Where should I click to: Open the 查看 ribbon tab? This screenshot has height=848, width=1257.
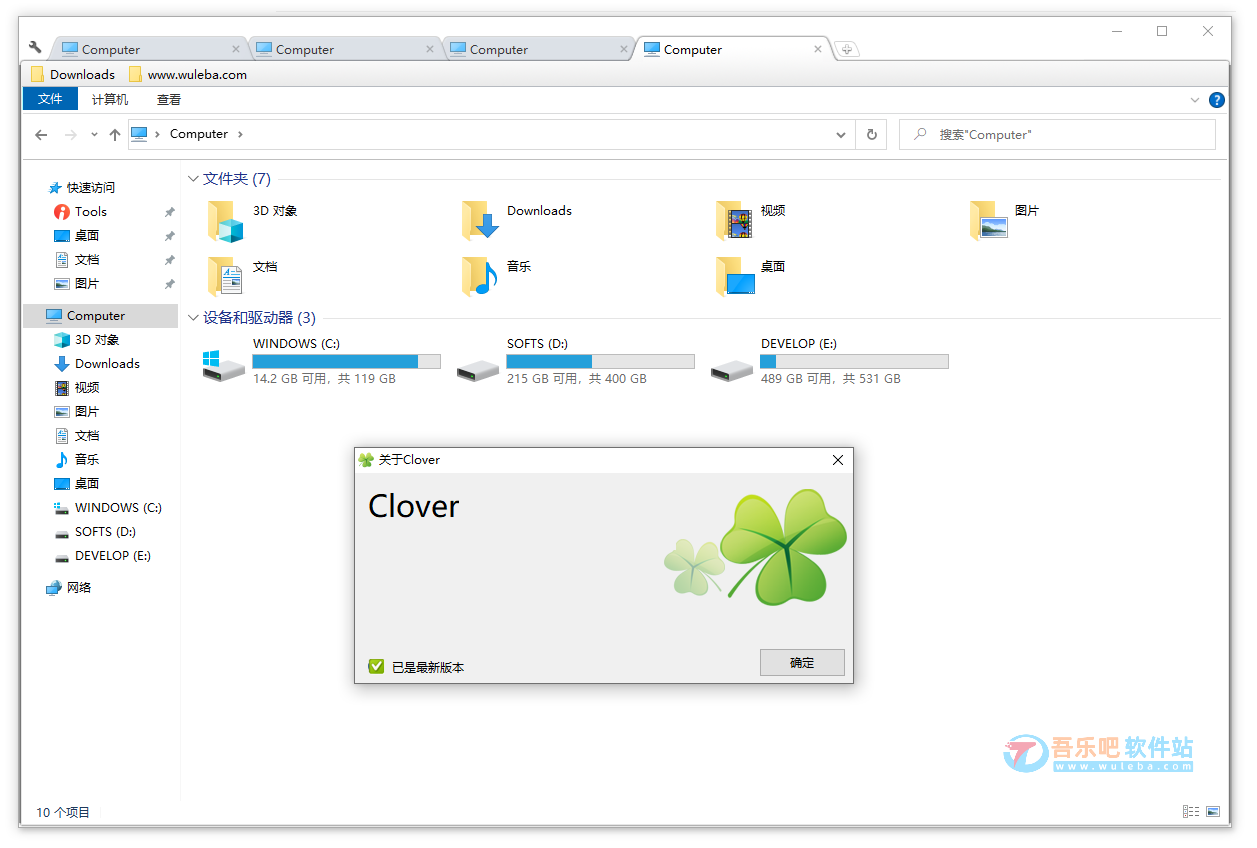(x=169, y=100)
